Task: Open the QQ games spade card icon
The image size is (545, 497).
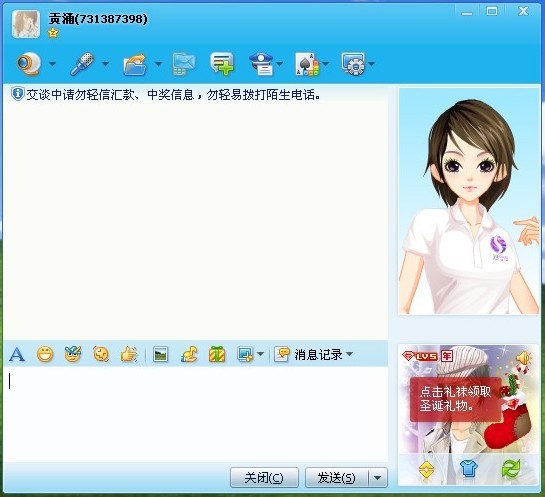Action: click(x=307, y=64)
